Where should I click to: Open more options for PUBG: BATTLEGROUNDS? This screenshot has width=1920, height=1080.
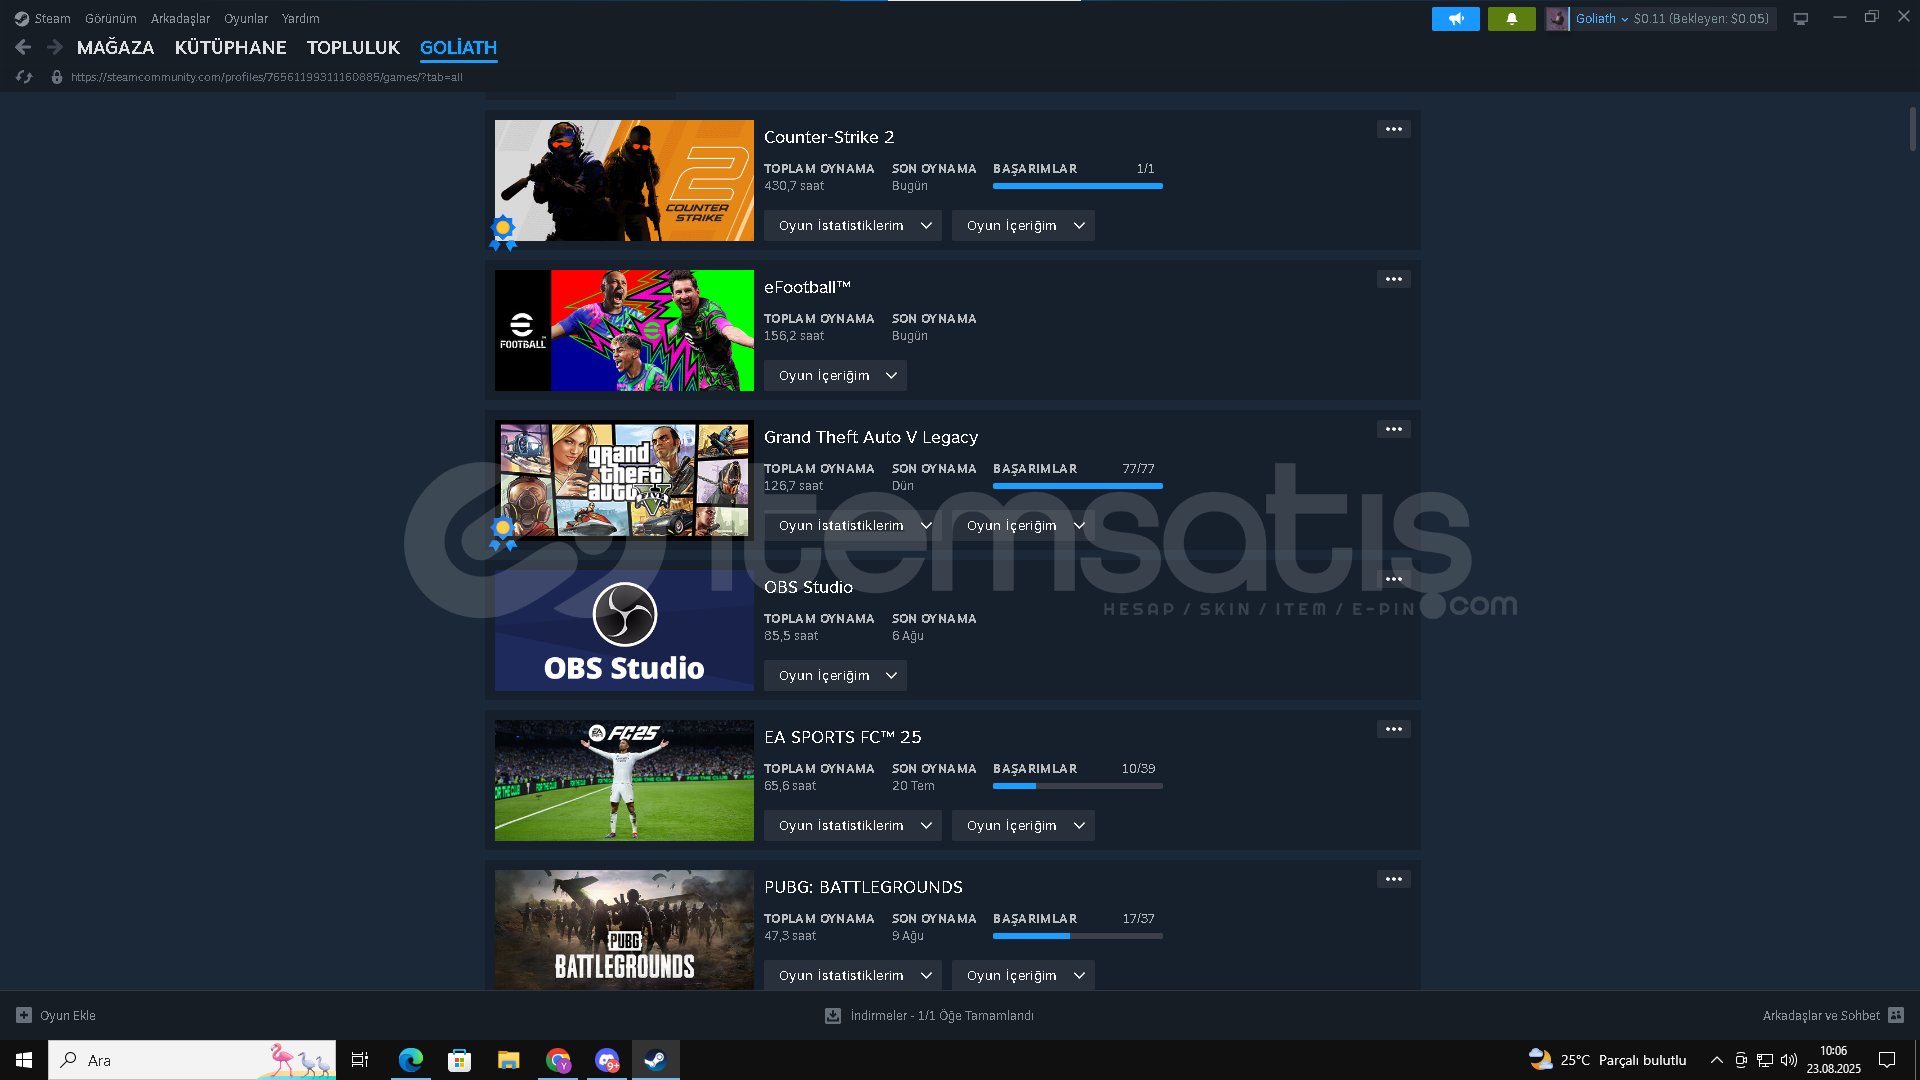pos(1394,879)
